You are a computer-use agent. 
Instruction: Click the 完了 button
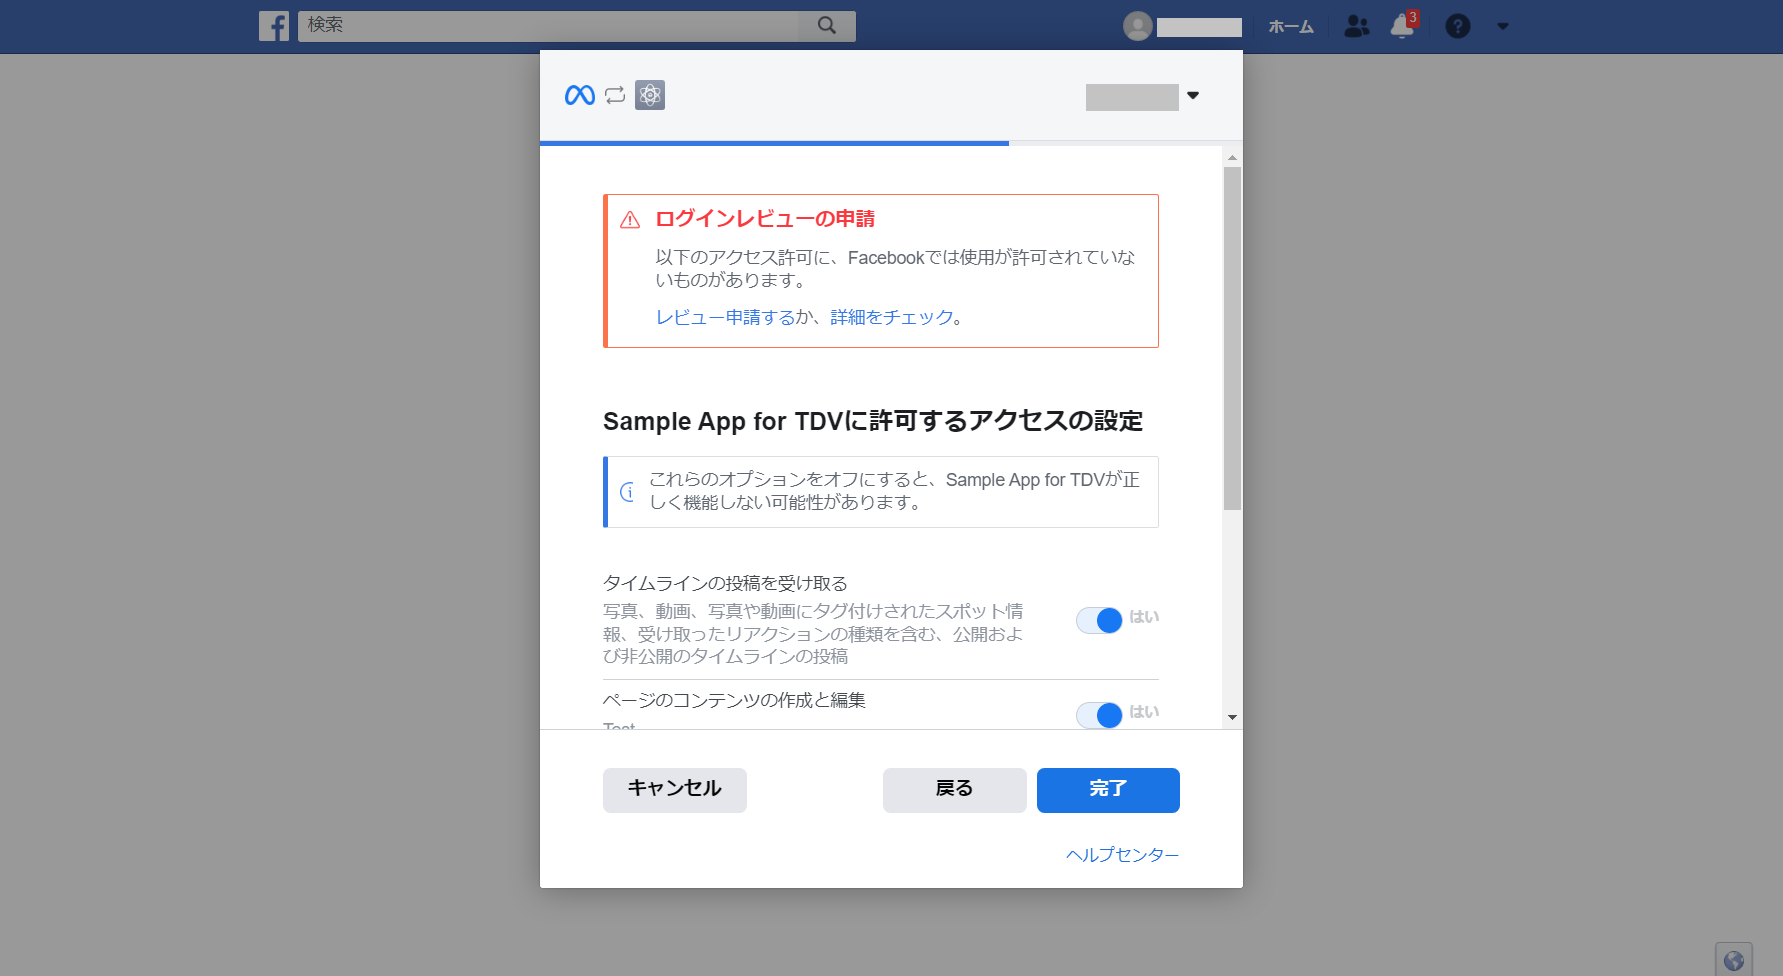1108,790
